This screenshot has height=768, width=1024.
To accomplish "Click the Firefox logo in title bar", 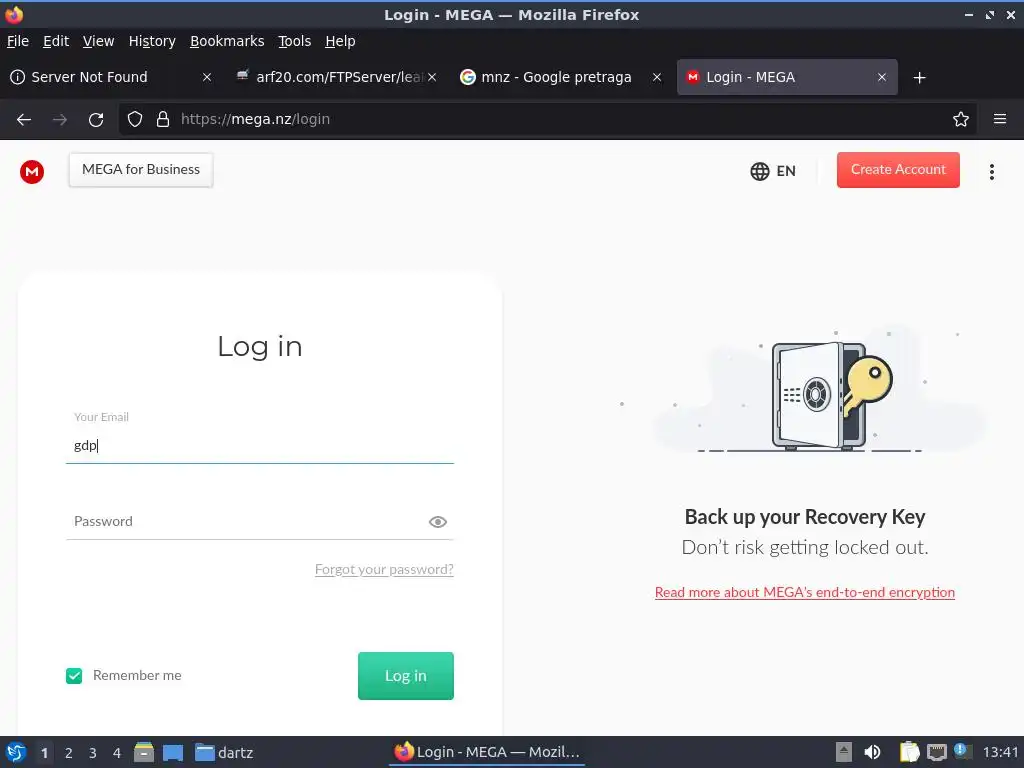I will (14, 14).
